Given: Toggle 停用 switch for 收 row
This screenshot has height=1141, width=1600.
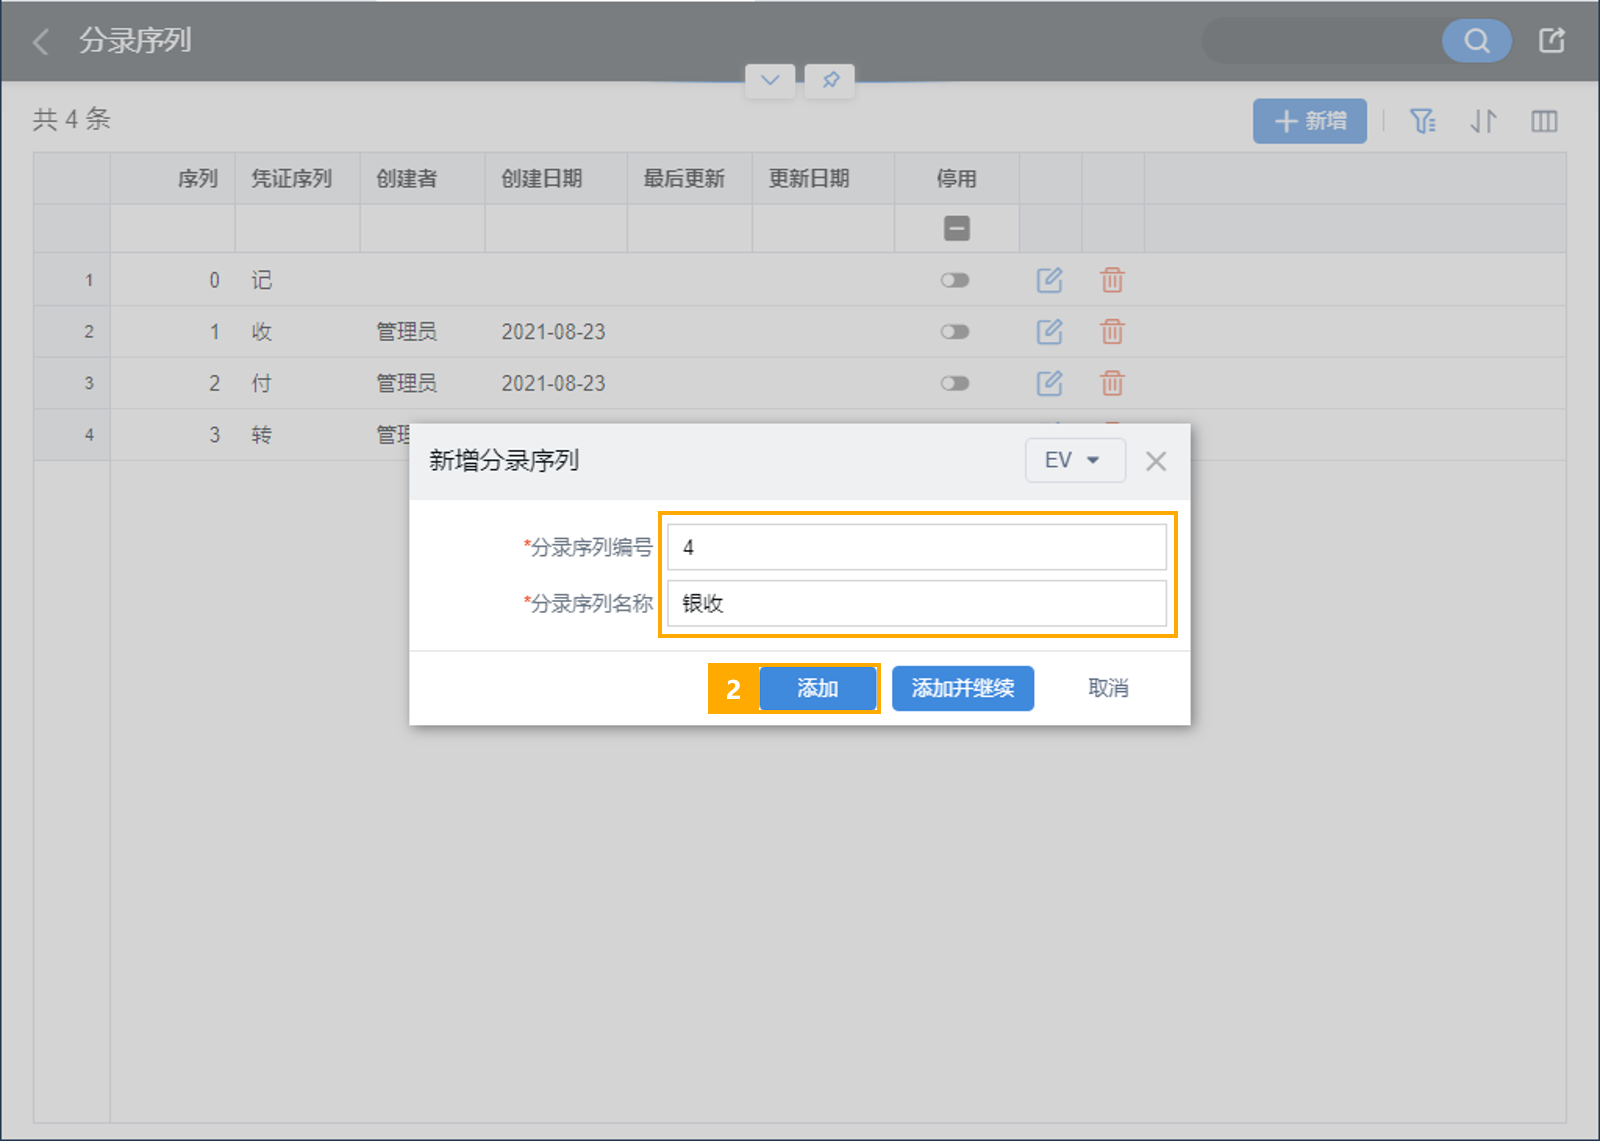Looking at the screenshot, I should tap(955, 332).
